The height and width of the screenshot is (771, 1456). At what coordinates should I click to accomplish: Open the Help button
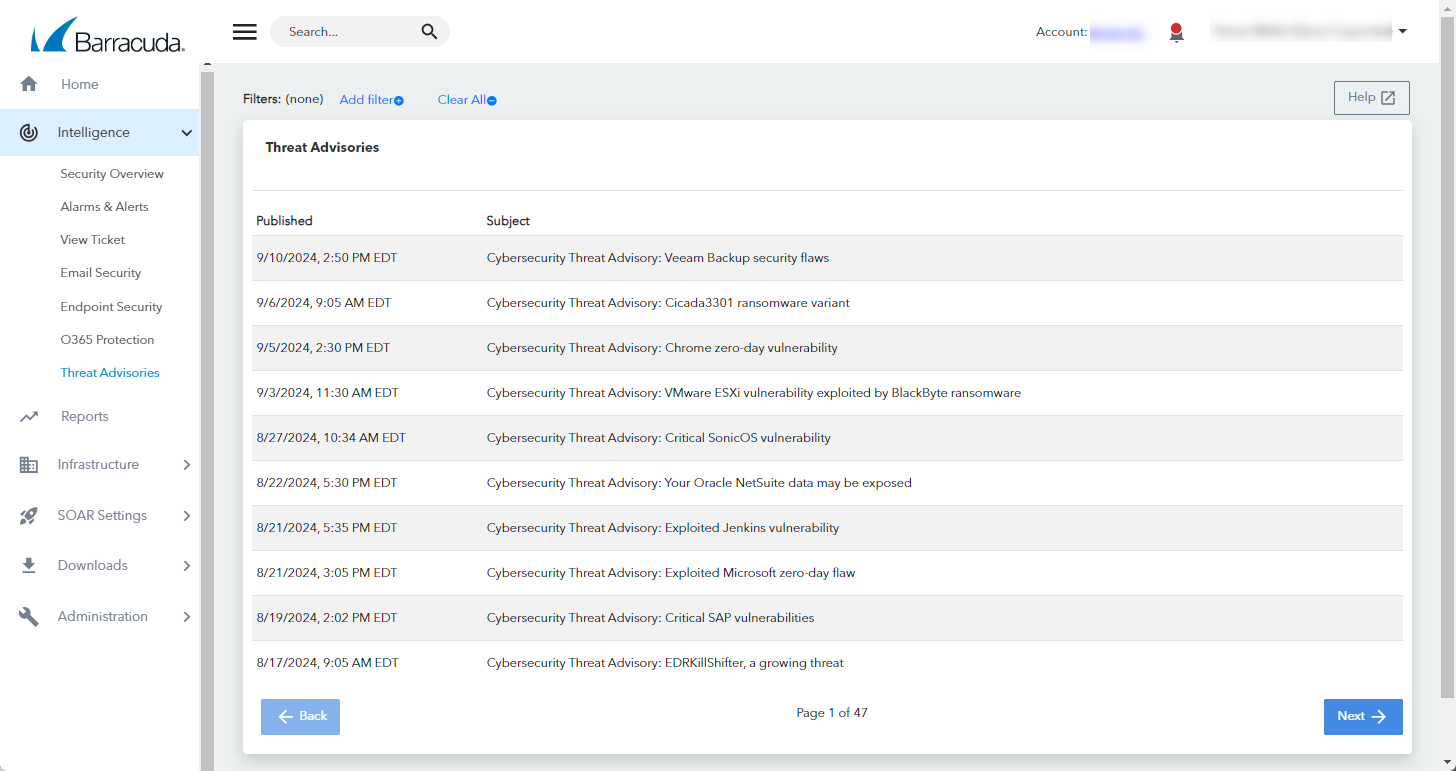(1371, 98)
